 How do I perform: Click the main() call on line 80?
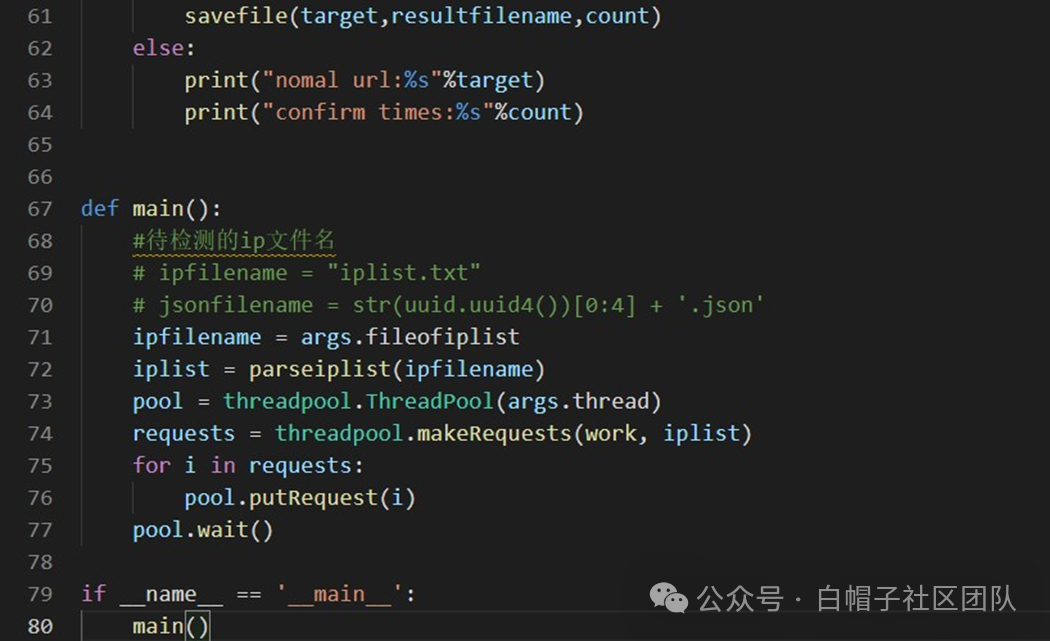171,626
